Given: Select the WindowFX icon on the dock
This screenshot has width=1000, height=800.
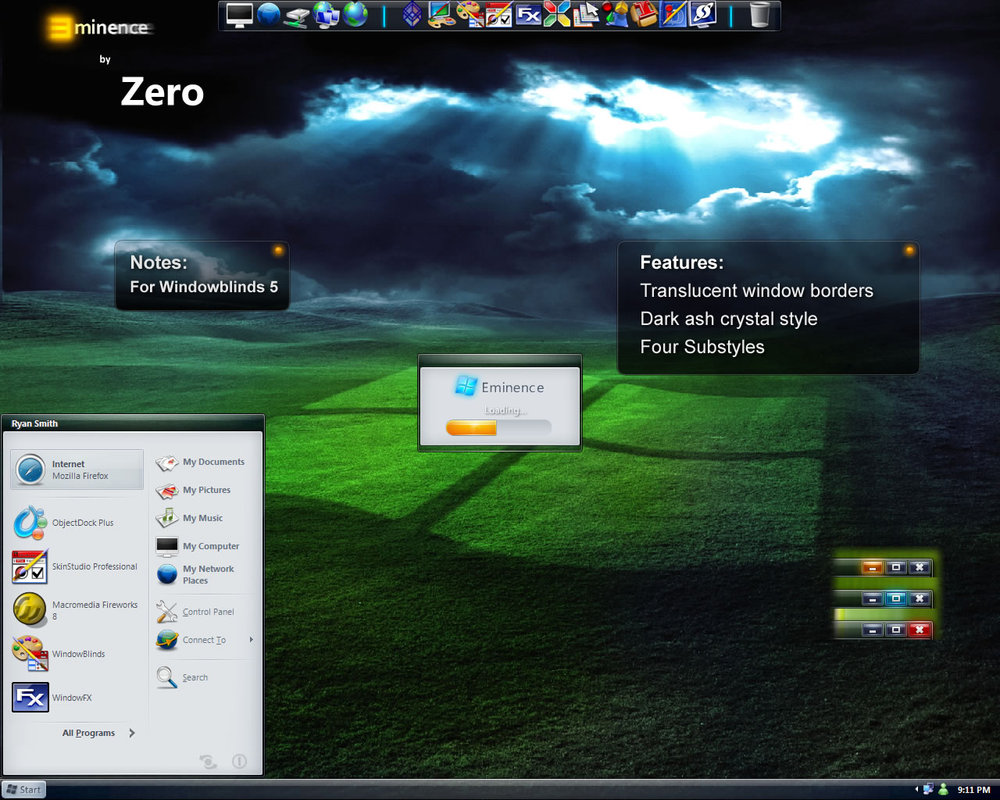Looking at the screenshot, I should pos(529,15).
